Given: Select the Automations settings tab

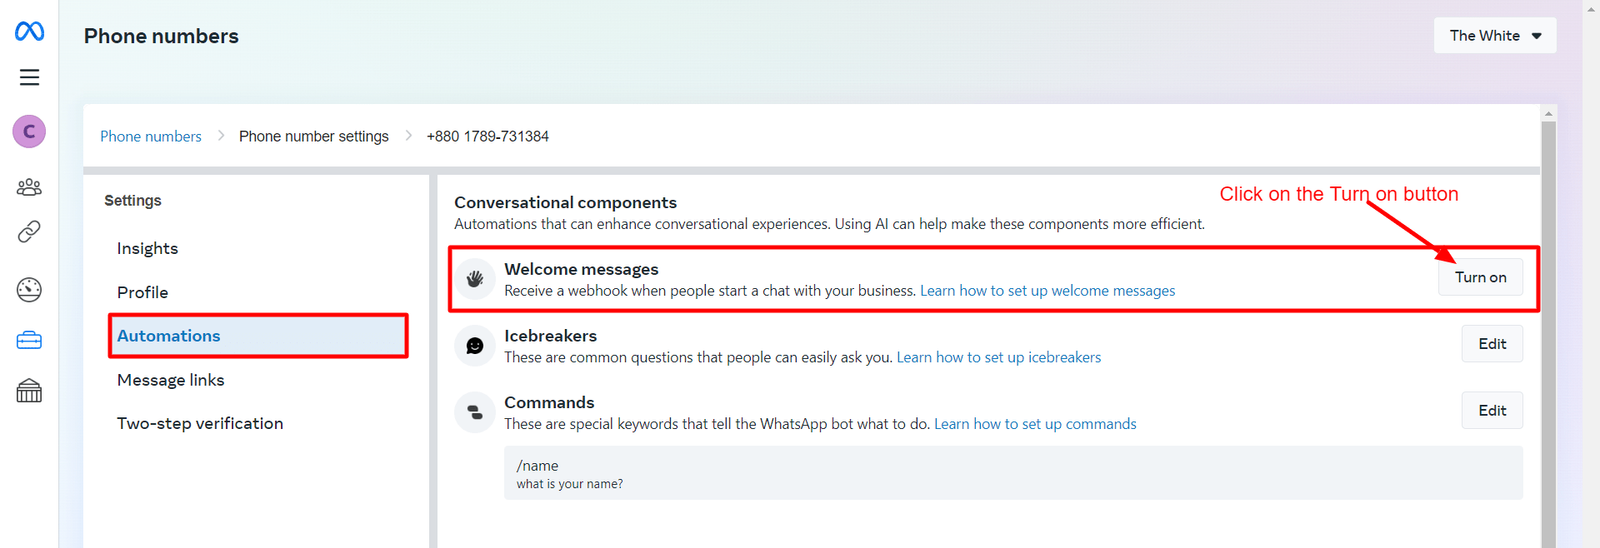Looking at the screenshot, I should coord(258,336).
